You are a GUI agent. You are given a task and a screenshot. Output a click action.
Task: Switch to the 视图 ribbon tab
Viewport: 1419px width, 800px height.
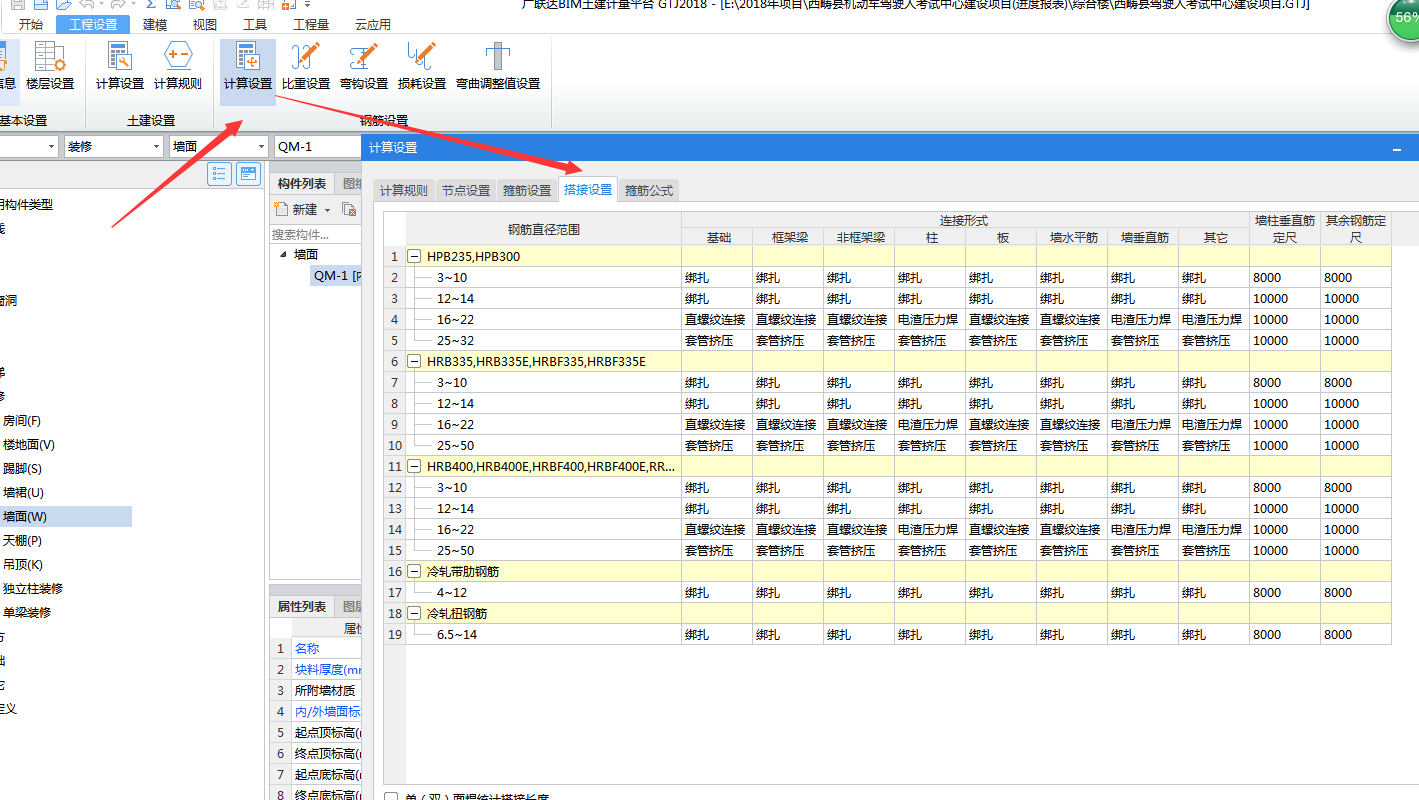coord(205,25)
